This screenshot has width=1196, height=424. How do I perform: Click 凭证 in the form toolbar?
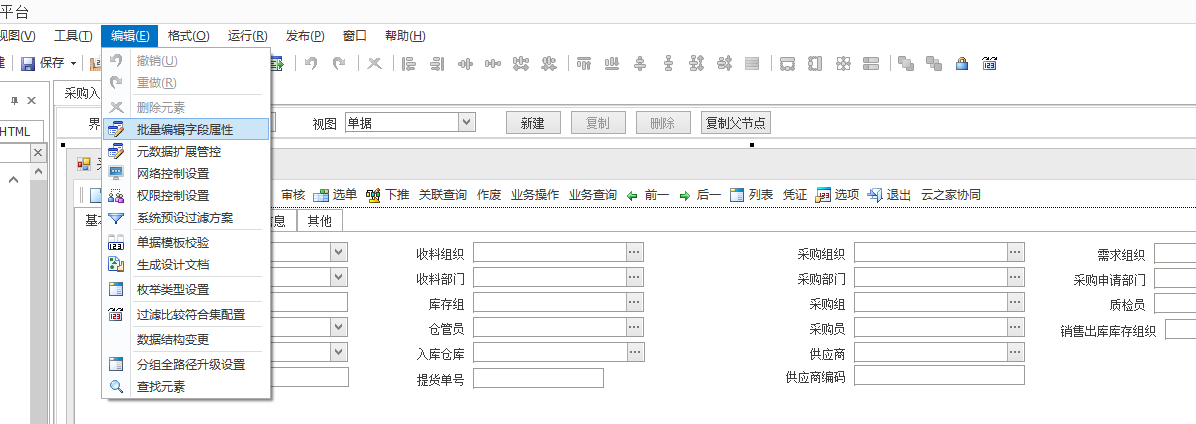tap(795, 195)
